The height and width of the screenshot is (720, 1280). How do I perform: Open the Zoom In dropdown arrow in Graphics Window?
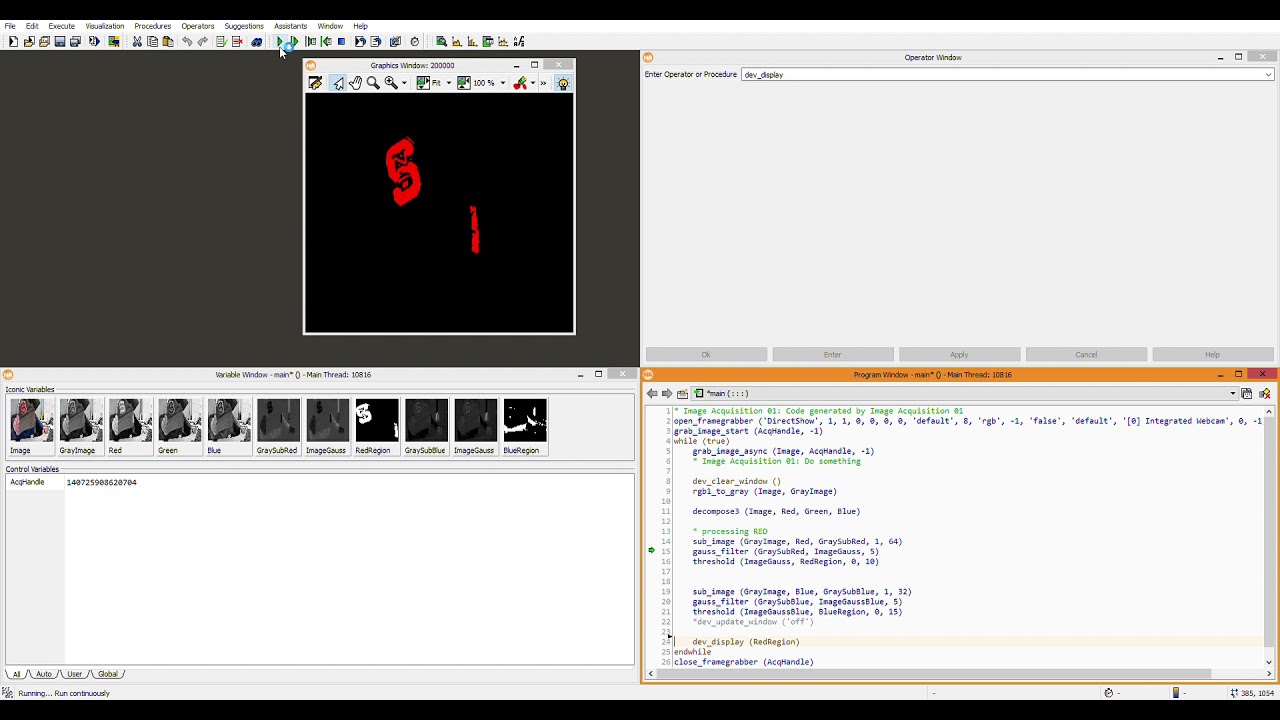click(x=404, y=83)
